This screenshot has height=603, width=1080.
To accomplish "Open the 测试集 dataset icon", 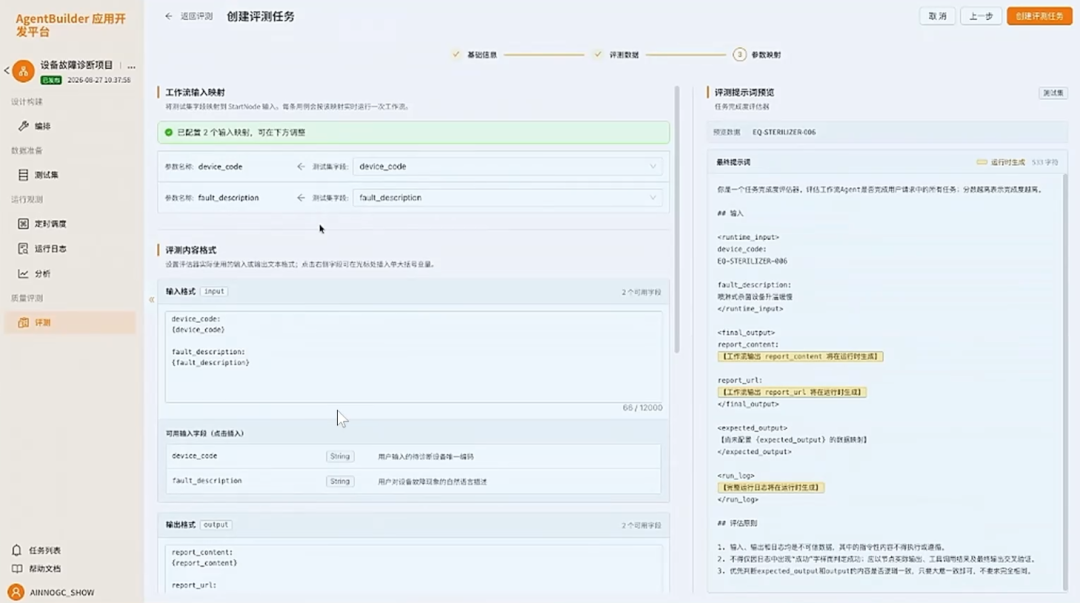I will pyautogui.click(x=23, y=175).
